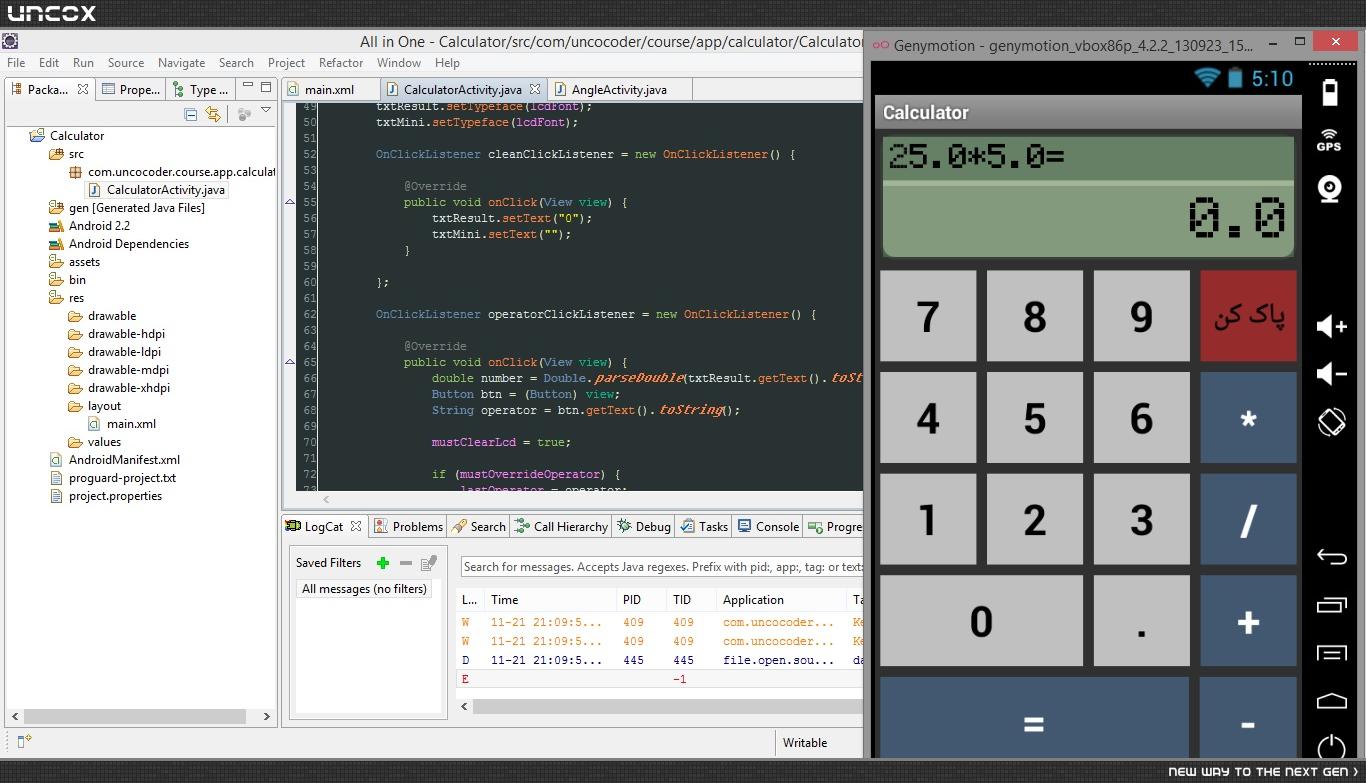Open the Type Hierarchy tab
Screen dimensions: 1366x783
coord(200,89)
